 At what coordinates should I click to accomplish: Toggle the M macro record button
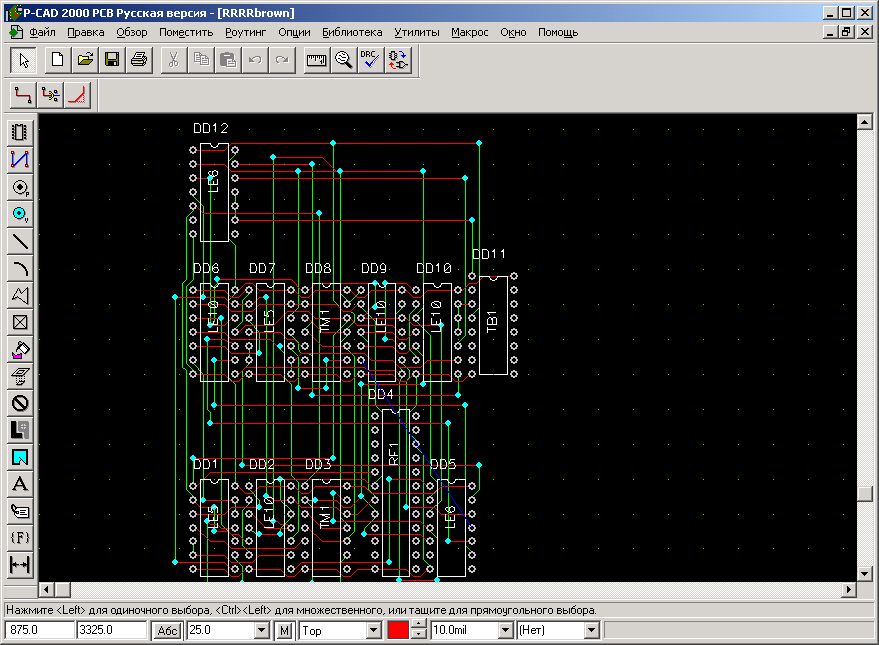pyautogui.click(x=284, y=630)
